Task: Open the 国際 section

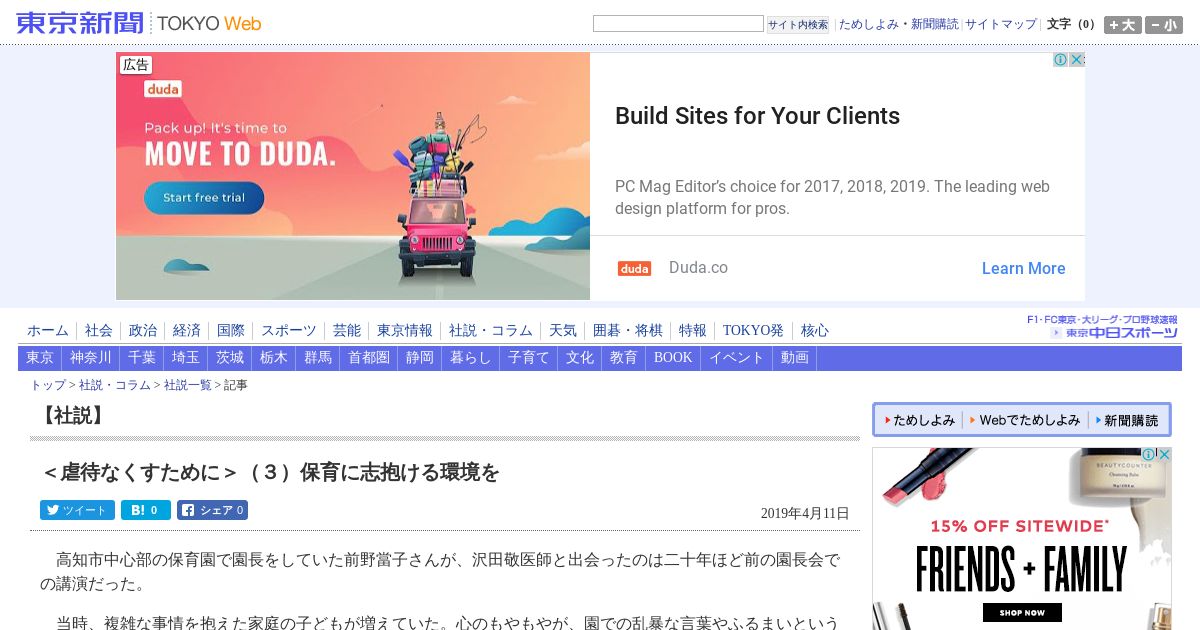Action: pyautogui.click(x=231, y=331)
